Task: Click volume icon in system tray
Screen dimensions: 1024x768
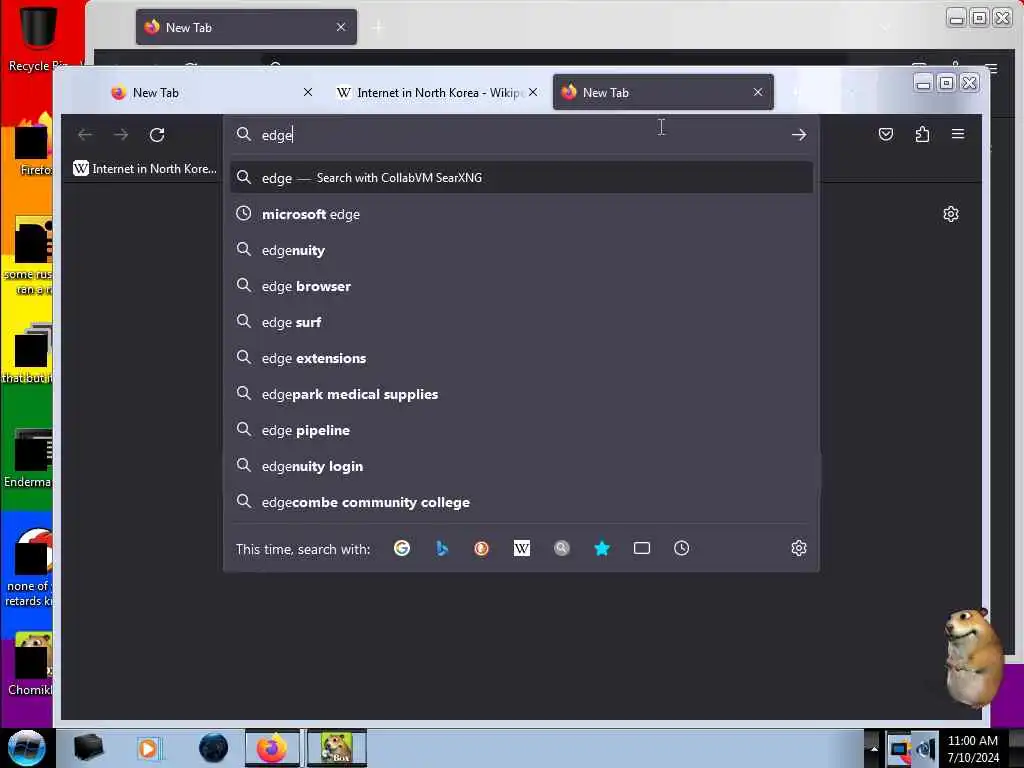Action: pyautogui.click(x=926, y=750)
